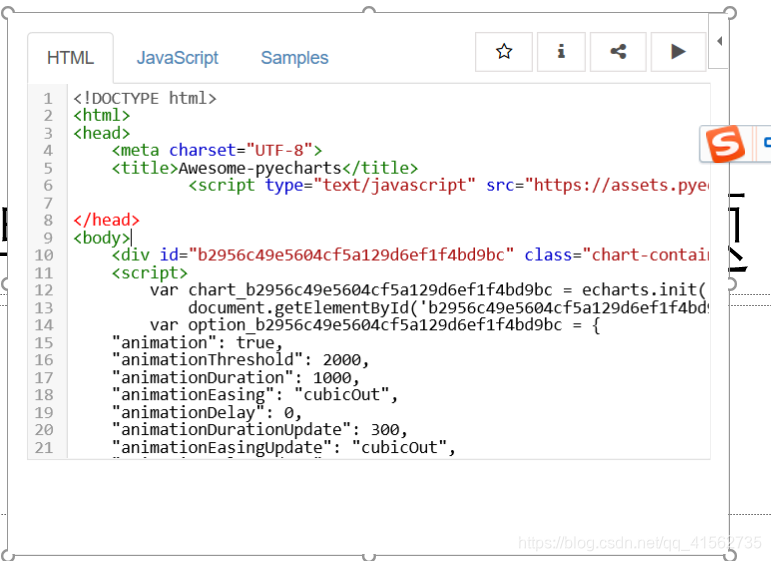
Task: Click the document.getElementById line
Action: (448, 308)
